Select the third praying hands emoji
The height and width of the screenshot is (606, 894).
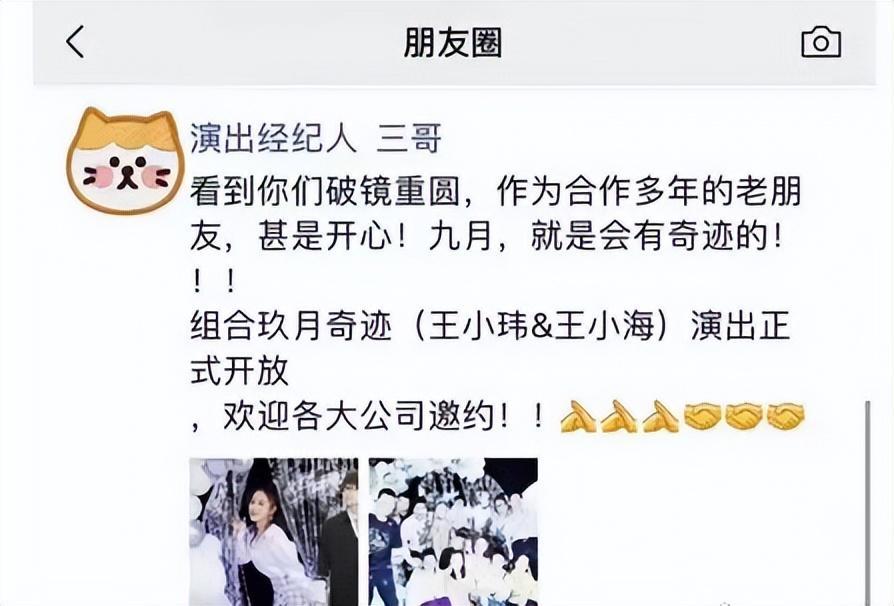click(x=660, y=416)
